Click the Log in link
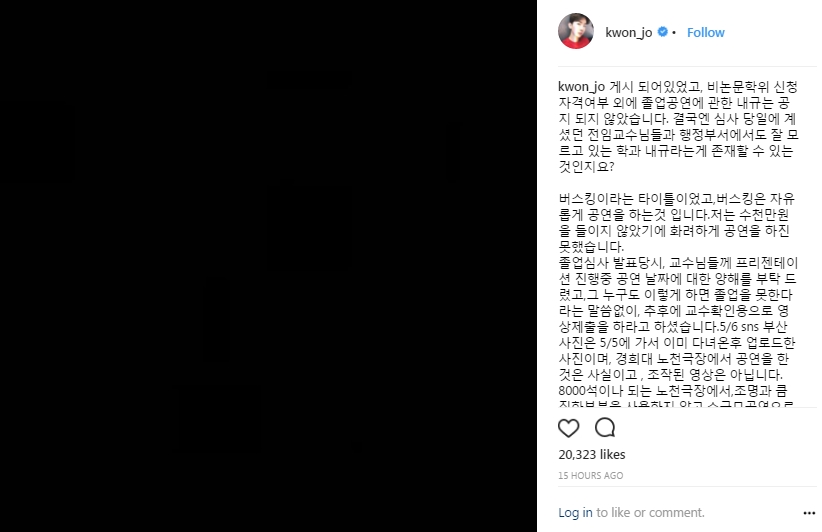 point(575,513)
